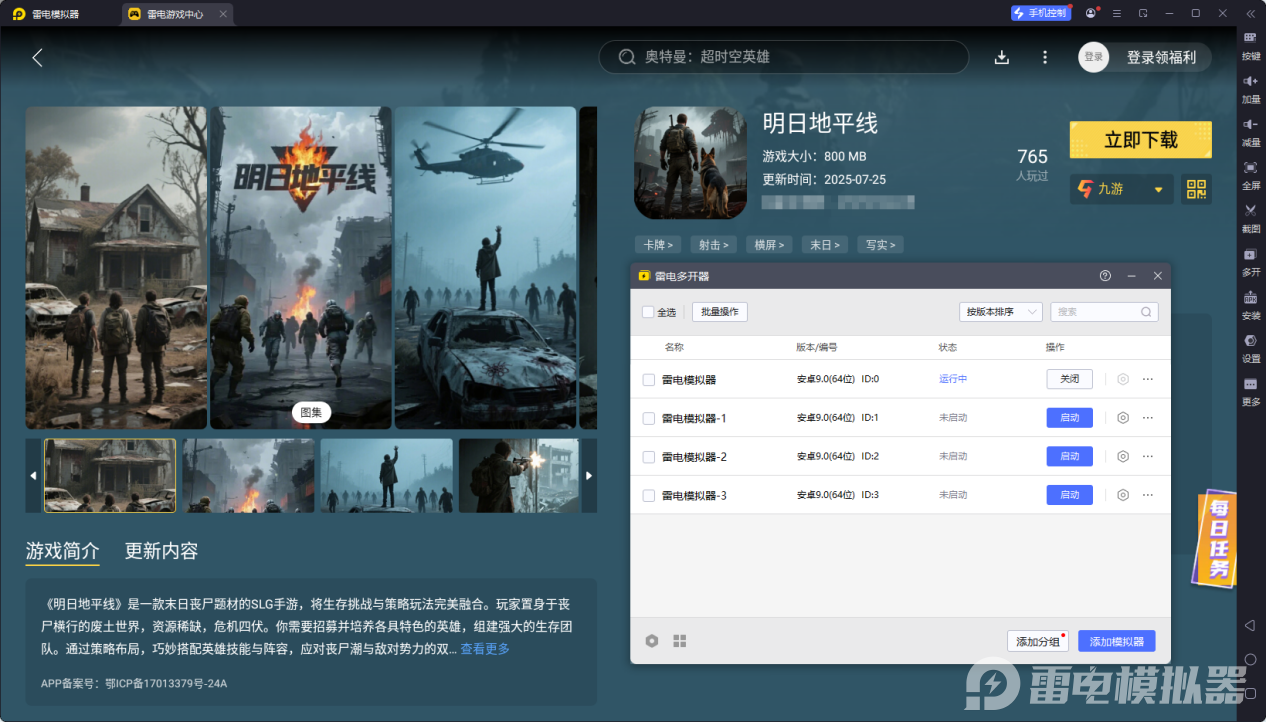Click 关闭 for running 雷电模拟器

pyautogui.click(x=1070, y=379)
